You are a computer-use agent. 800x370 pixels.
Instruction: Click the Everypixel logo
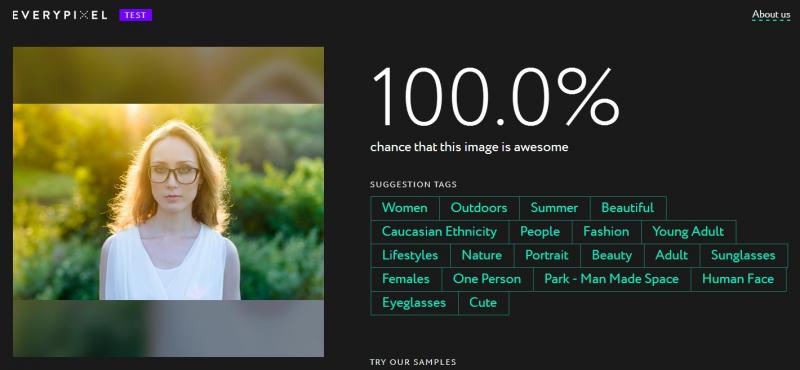click(x=60, y=15)
